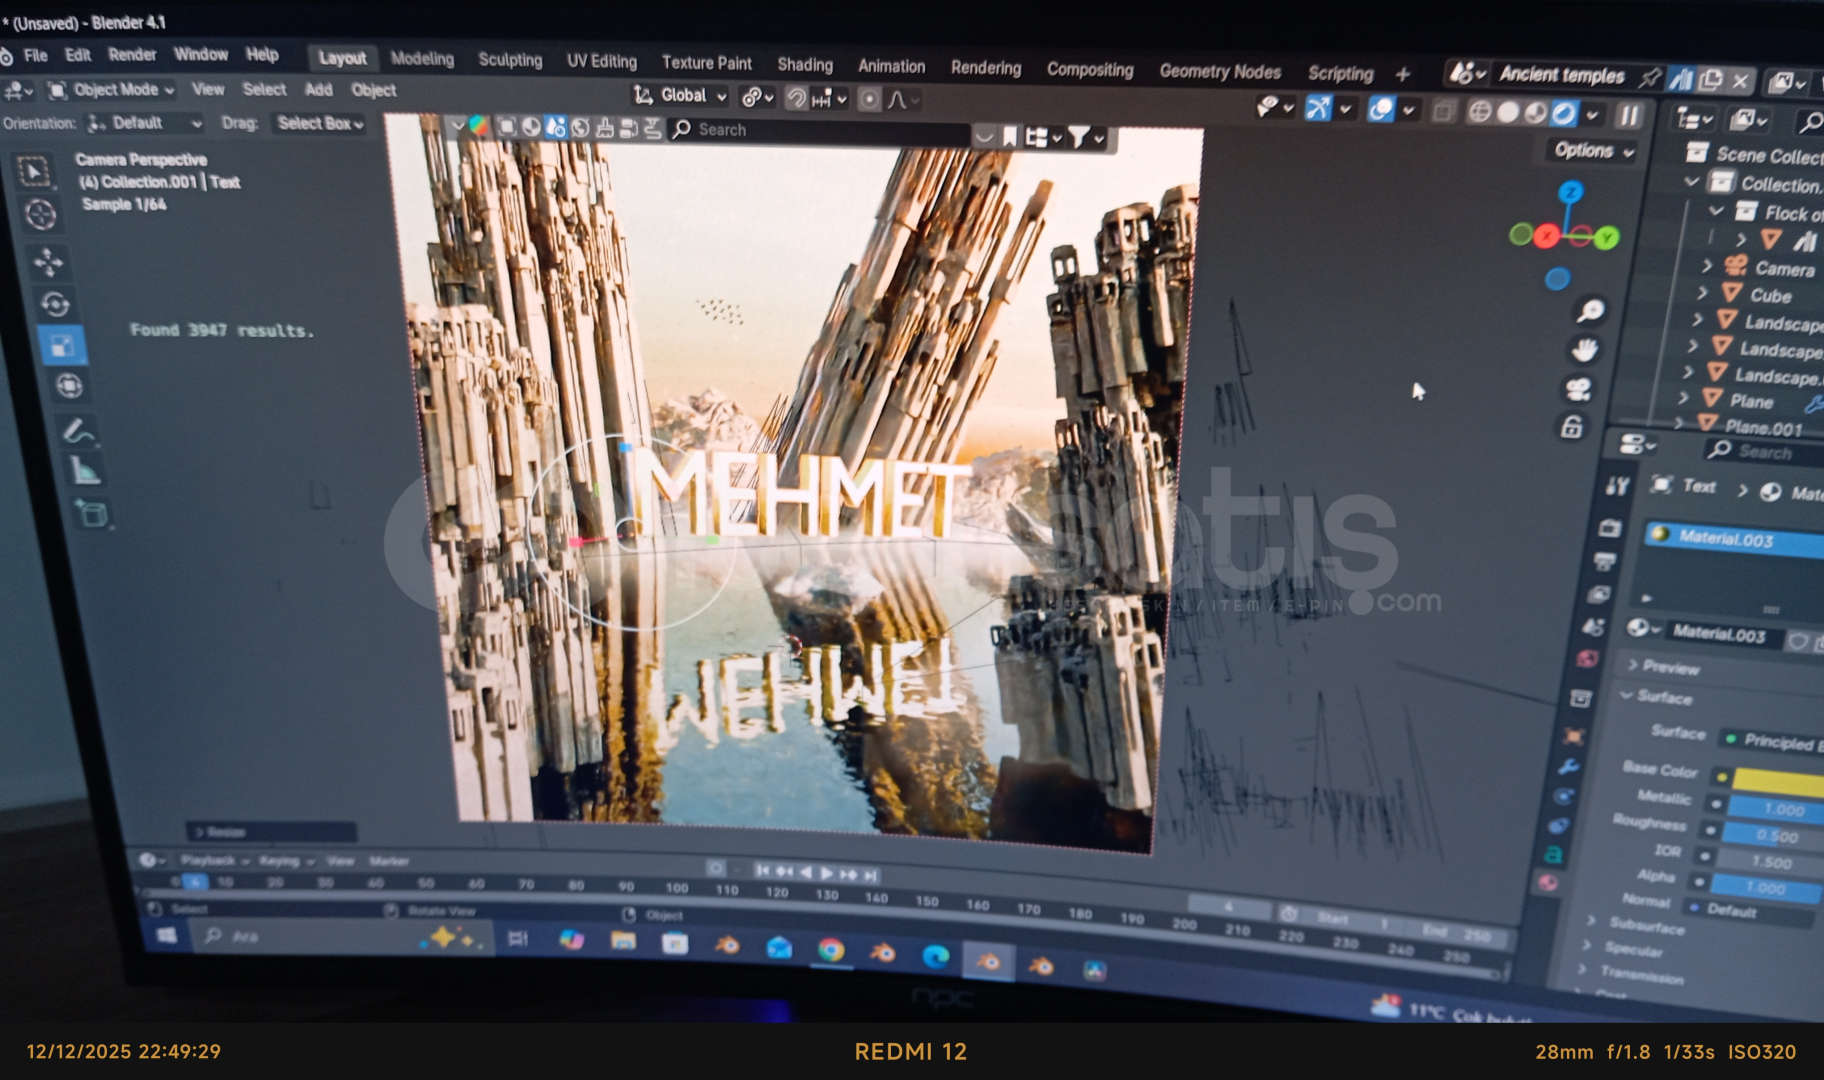Open the Modifiers wrench properties tab

1567,767
